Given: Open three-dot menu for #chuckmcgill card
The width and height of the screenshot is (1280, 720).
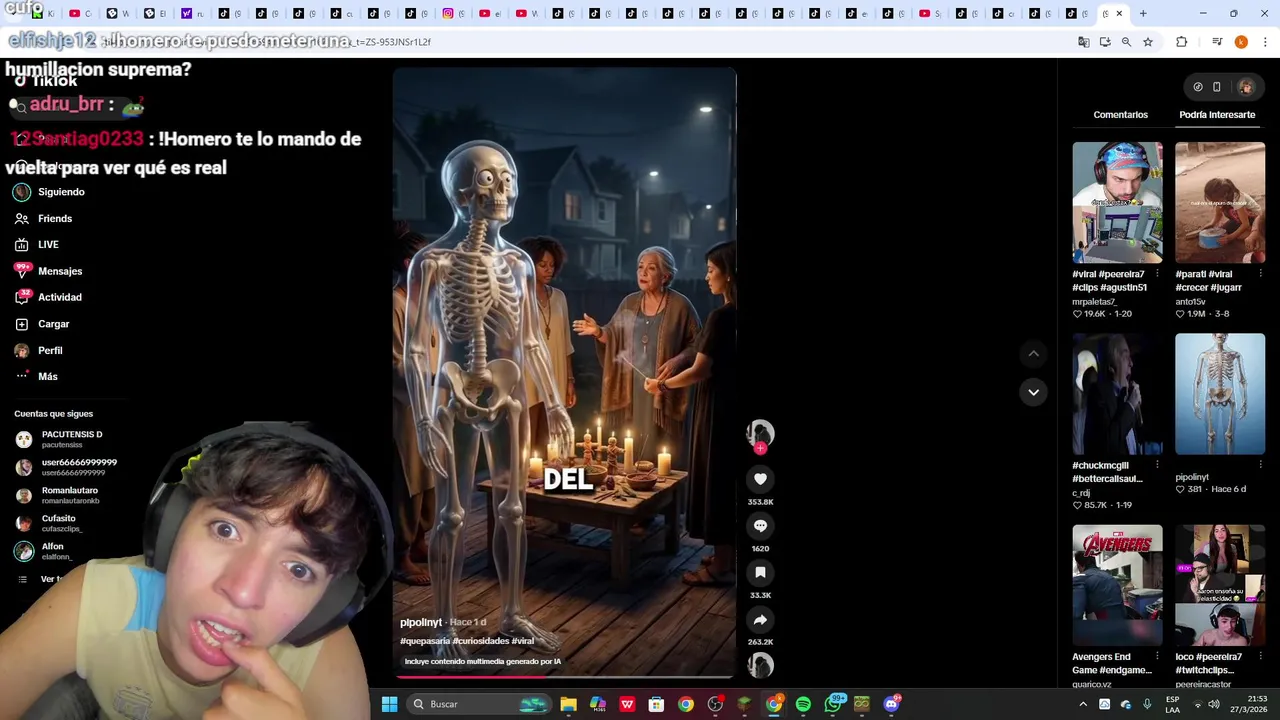Looking at the screenshot, I should coord(1157,465).
